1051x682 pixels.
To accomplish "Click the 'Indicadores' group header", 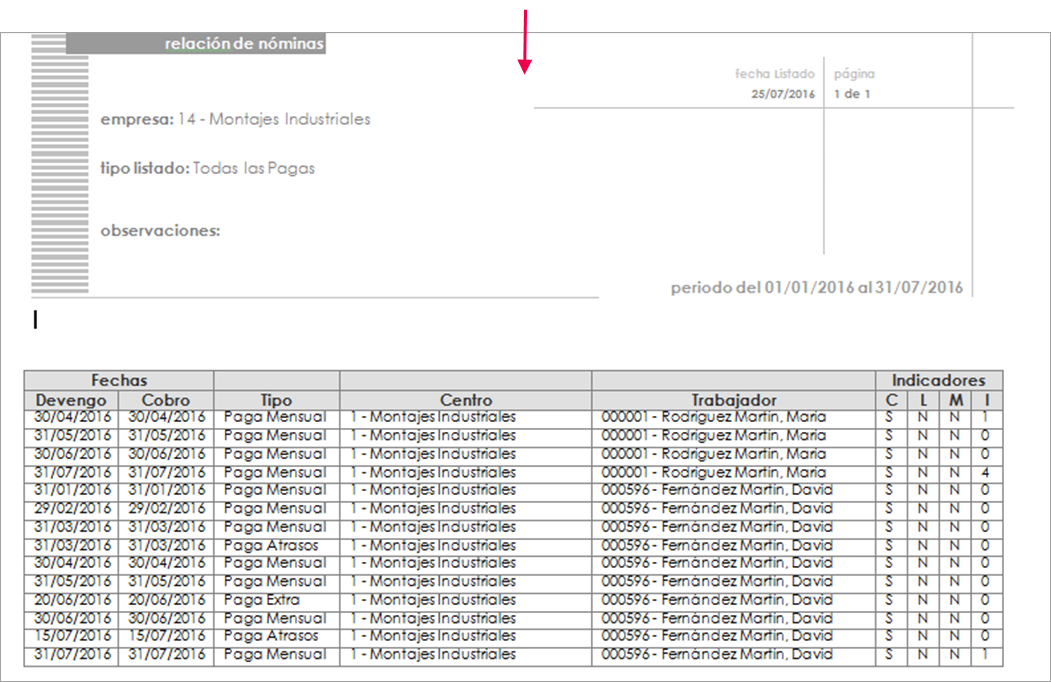I will 938,380.
